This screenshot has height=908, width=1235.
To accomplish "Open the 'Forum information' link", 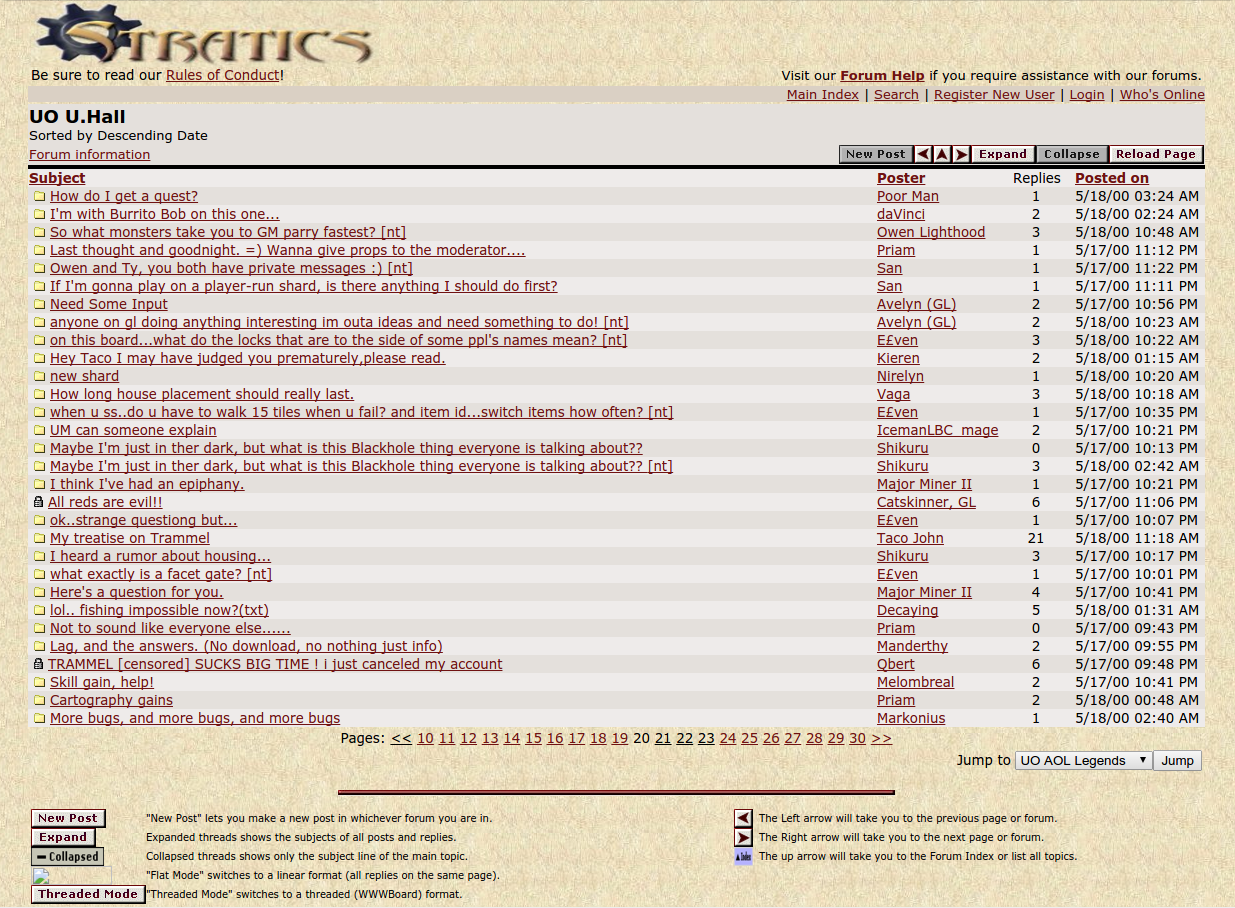I will (89, 155).
